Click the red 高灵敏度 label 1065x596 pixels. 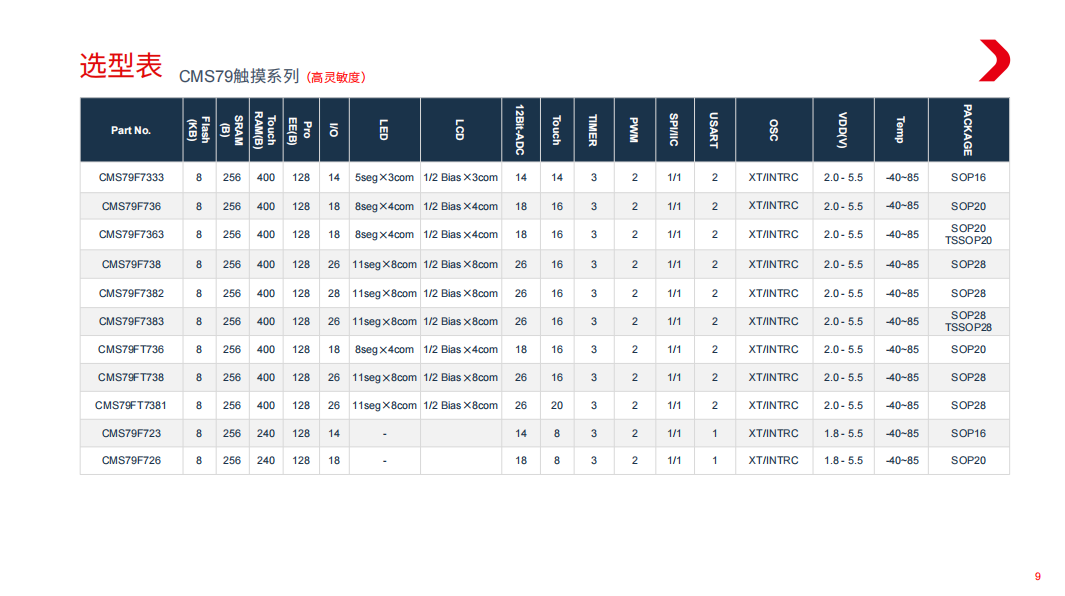pos(336,77)
